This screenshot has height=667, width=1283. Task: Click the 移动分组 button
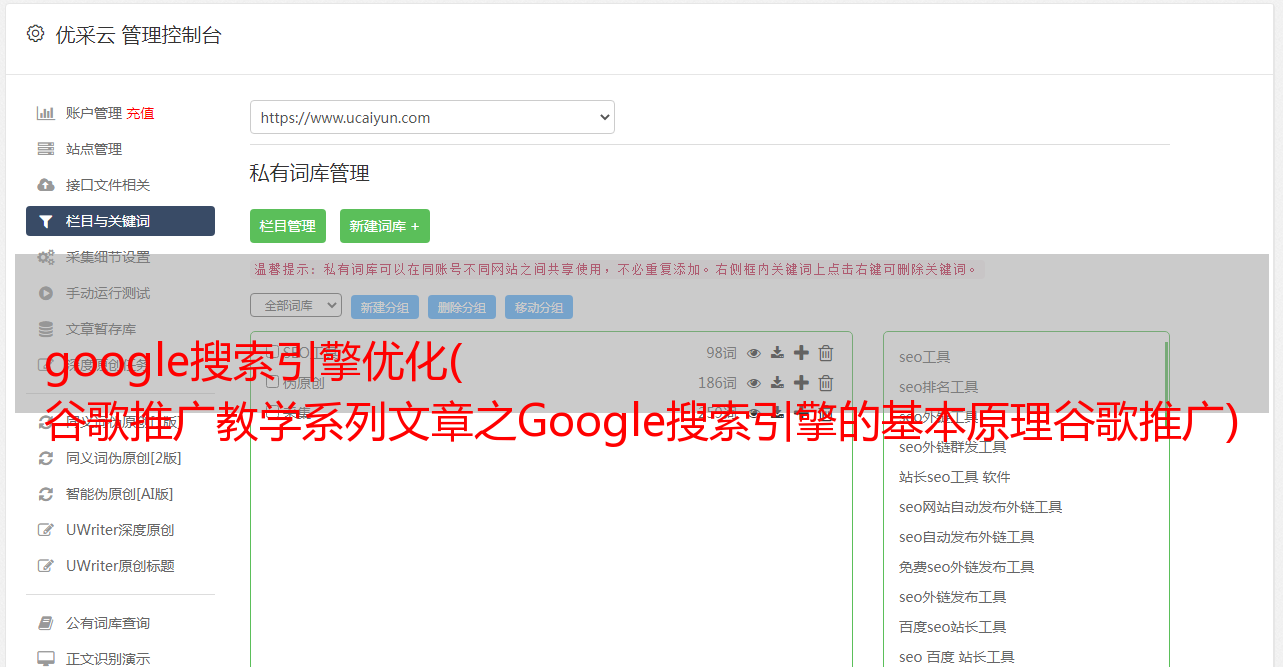tap(539, 307)
